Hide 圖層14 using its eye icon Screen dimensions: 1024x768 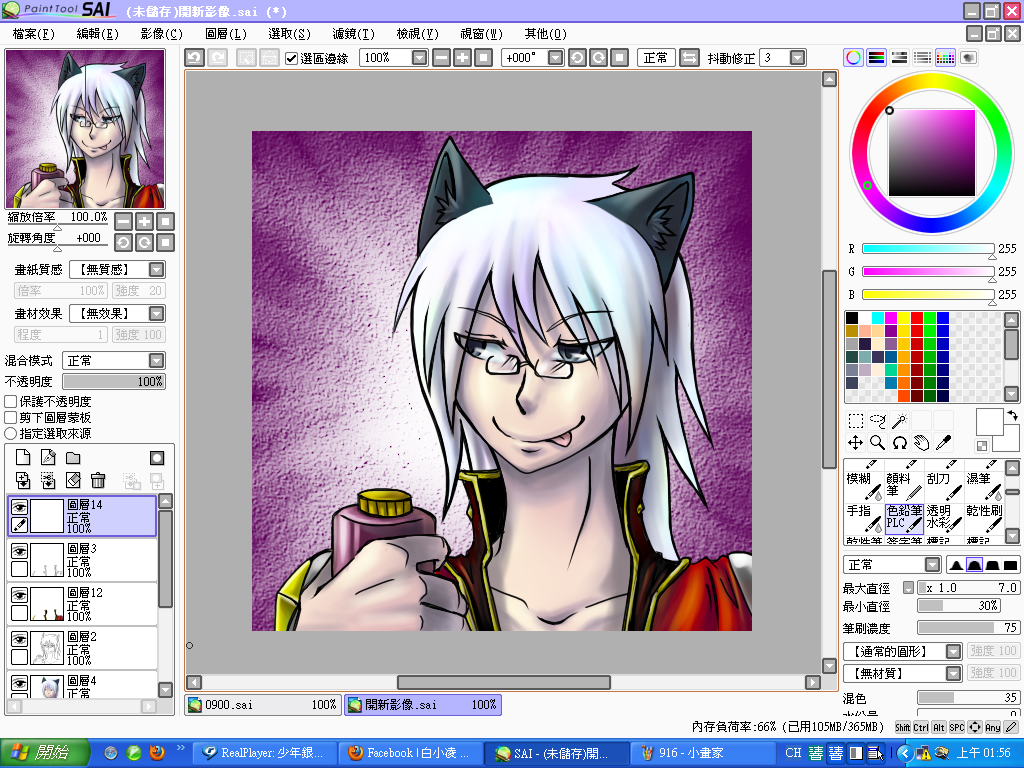point(20,507)
